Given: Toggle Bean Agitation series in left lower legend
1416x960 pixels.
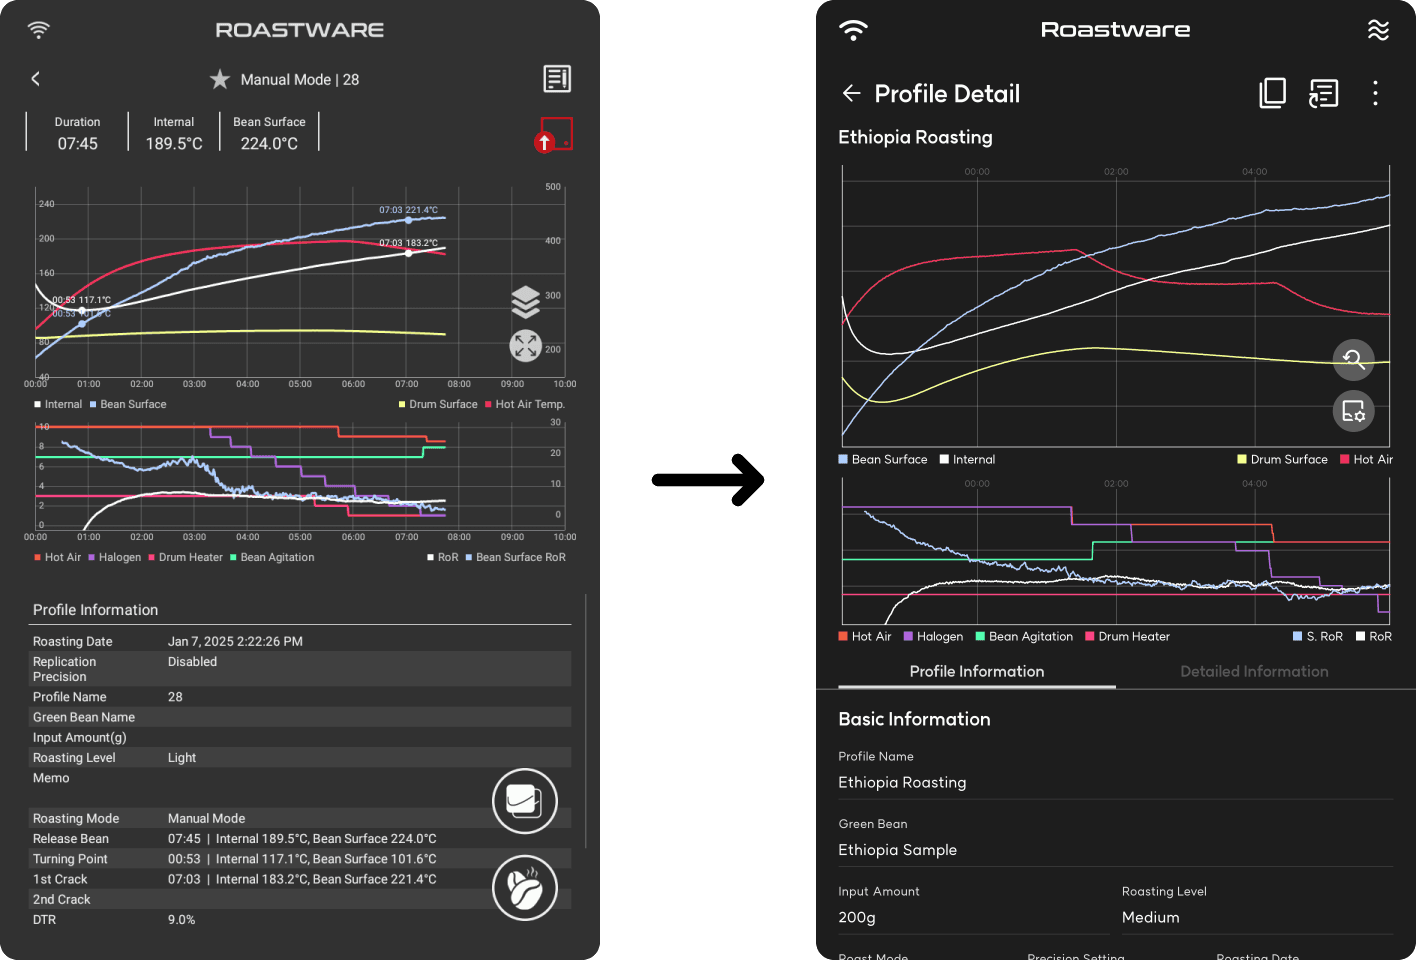Looking at the screenshot, I should (272, 557).
